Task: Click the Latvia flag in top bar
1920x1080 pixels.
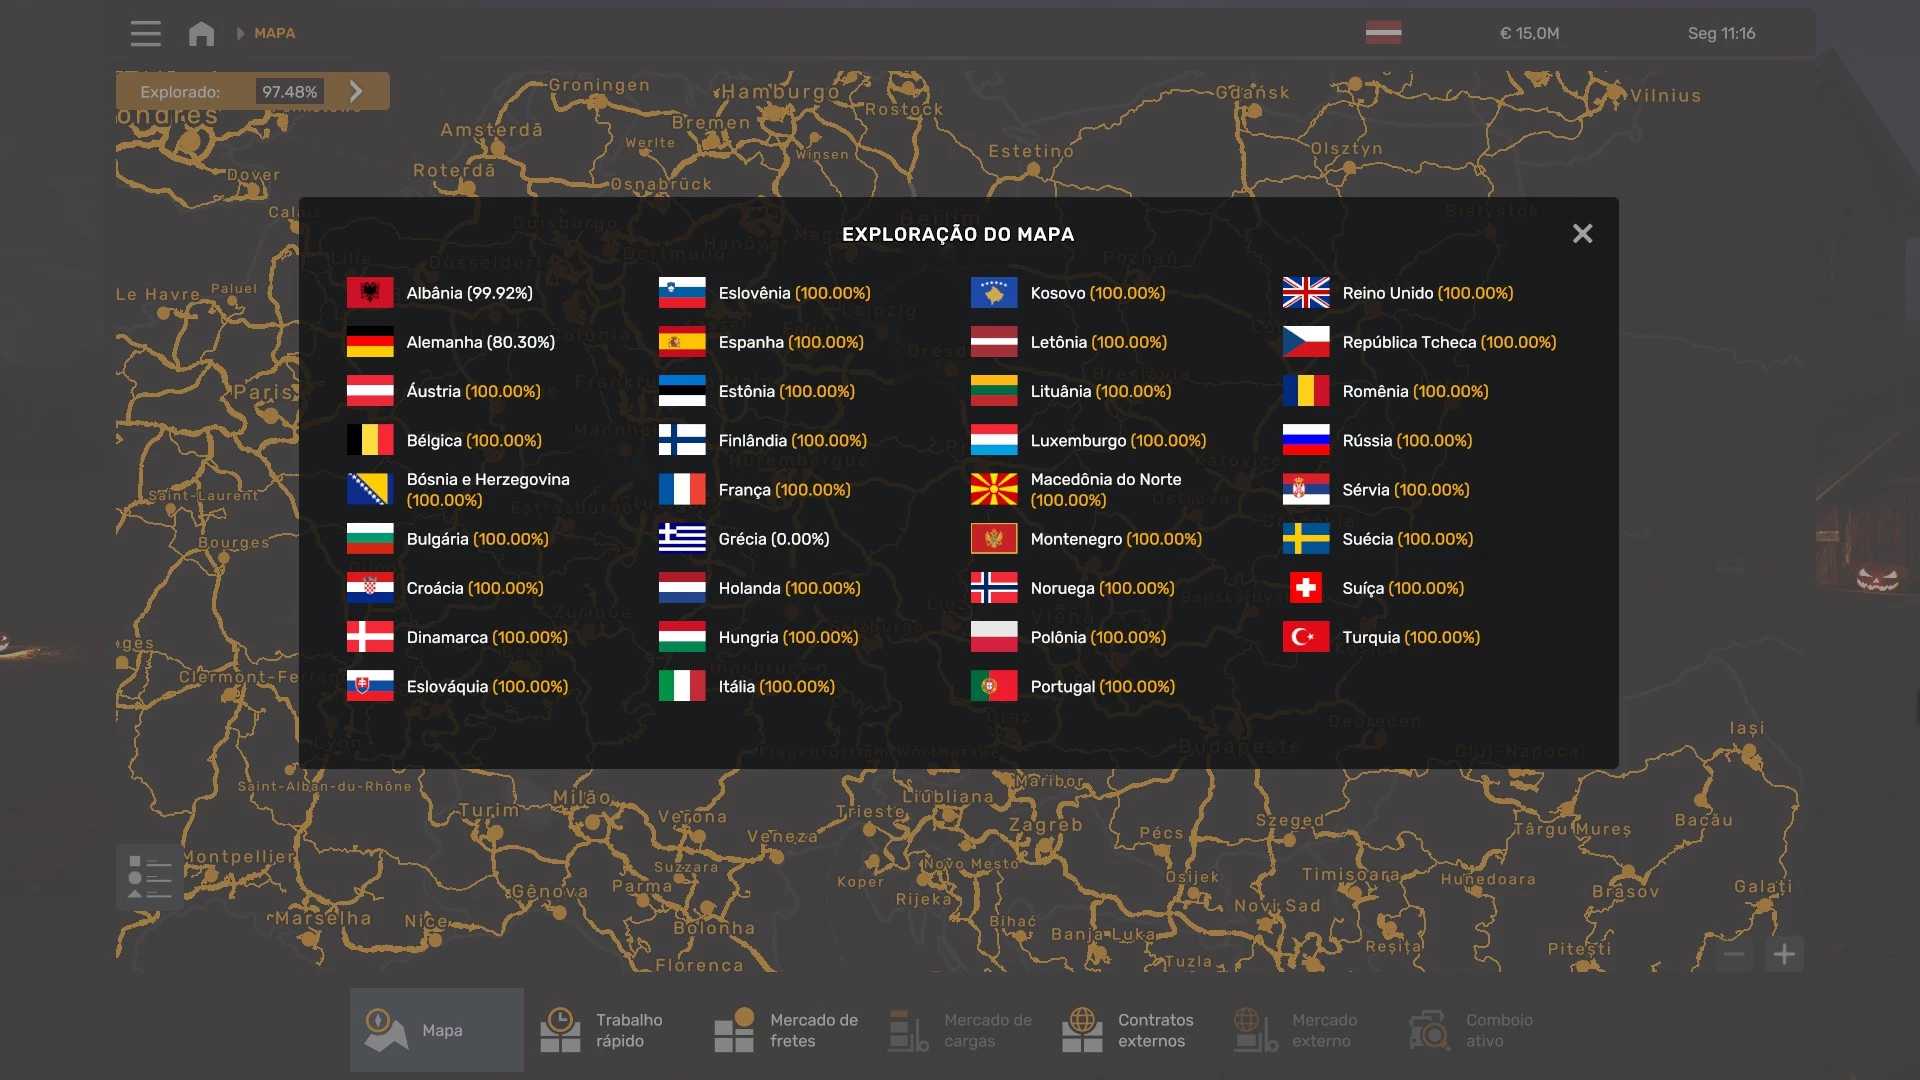Action: 1383,33
